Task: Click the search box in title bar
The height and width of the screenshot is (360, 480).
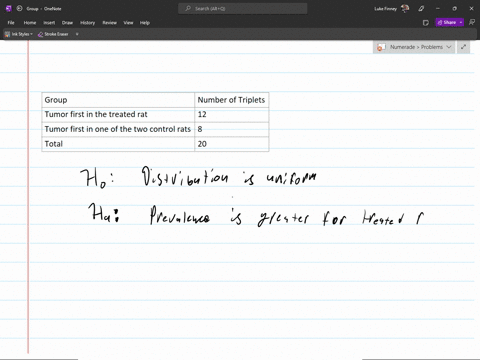Action: click(x=243, y=9)
